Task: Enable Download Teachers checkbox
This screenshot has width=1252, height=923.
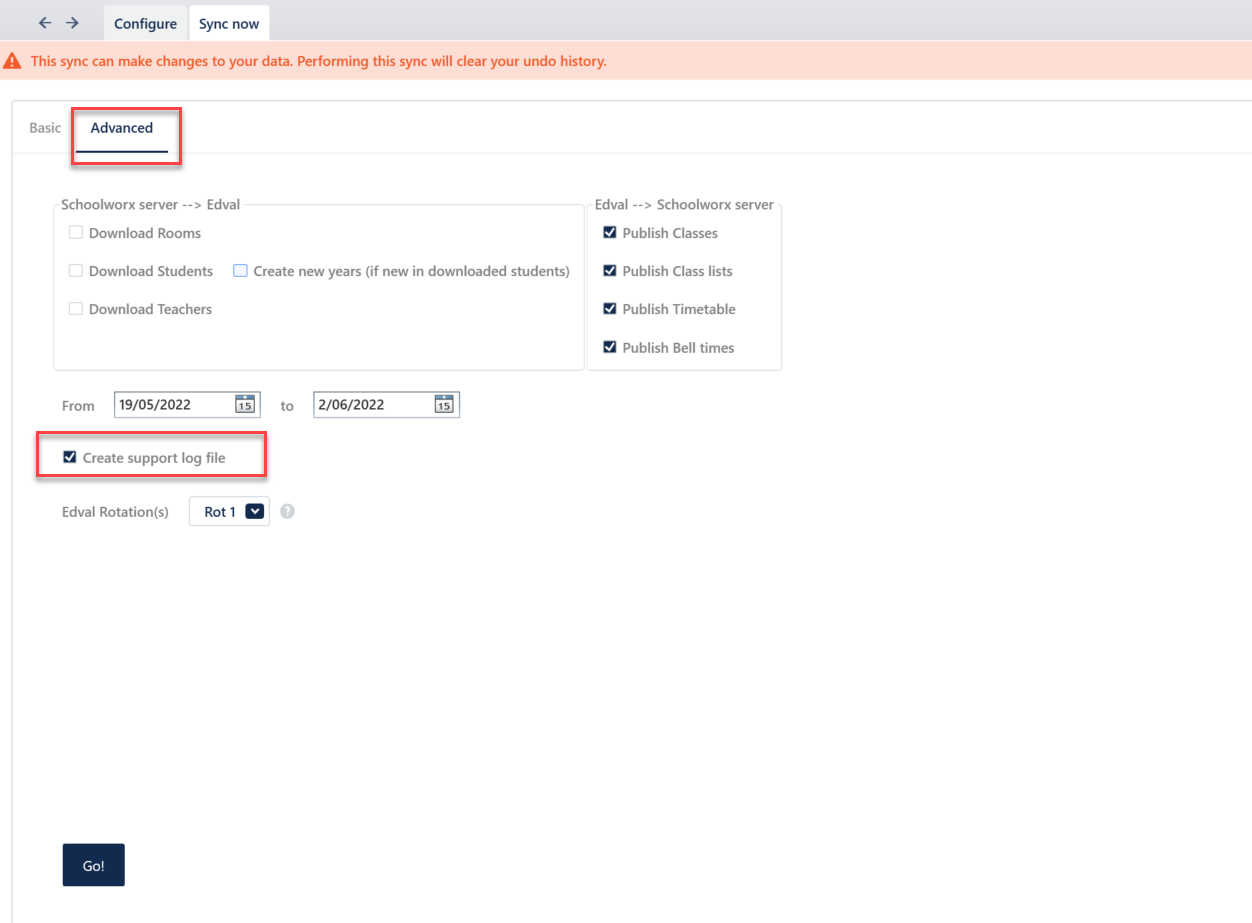Action: point(75,309)
